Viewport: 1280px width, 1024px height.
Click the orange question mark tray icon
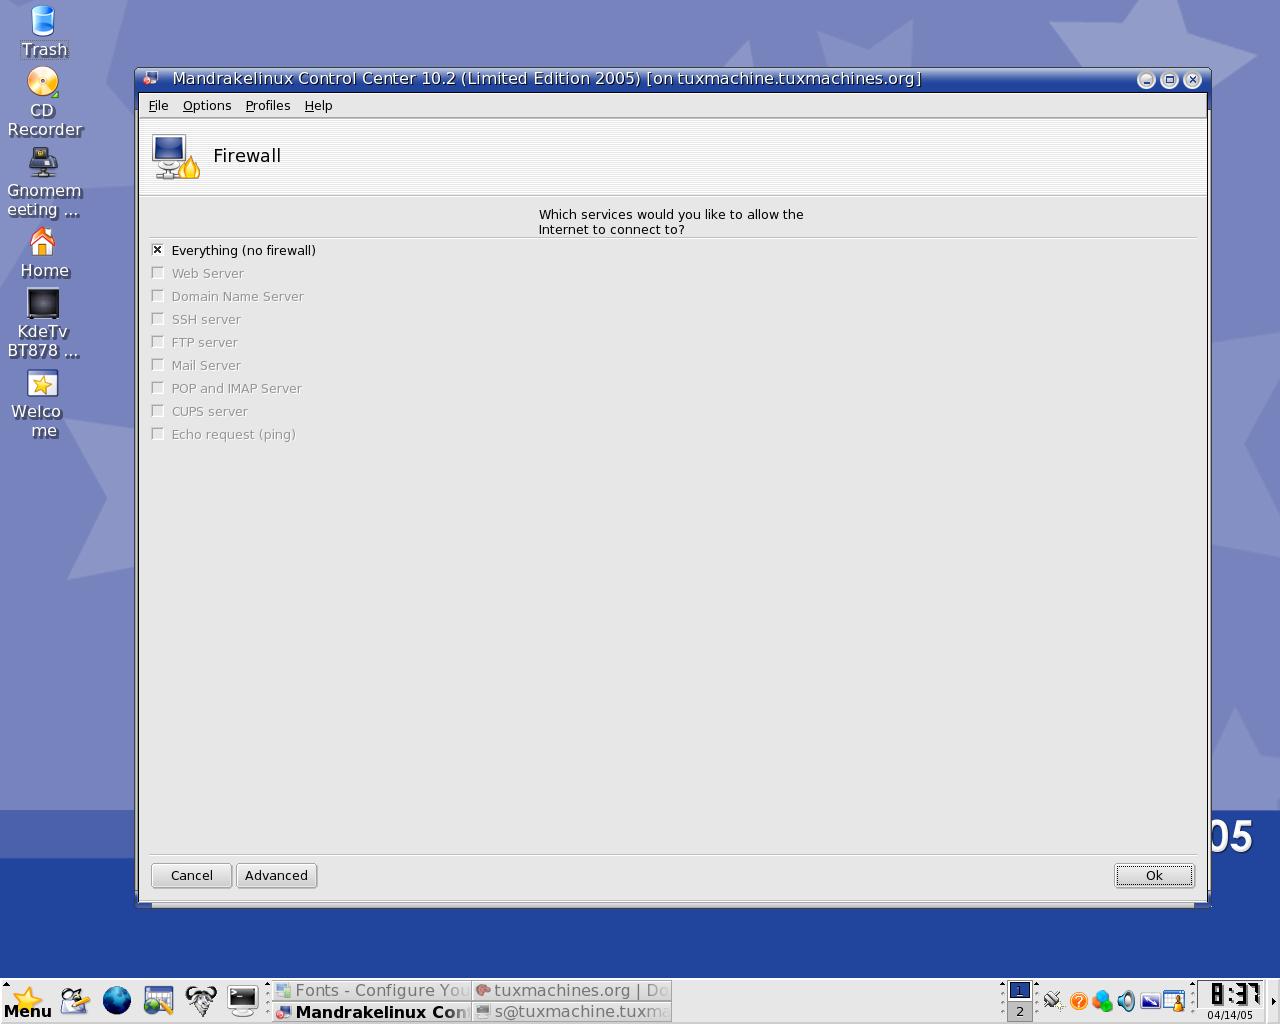click(x=1078, y=1001)
